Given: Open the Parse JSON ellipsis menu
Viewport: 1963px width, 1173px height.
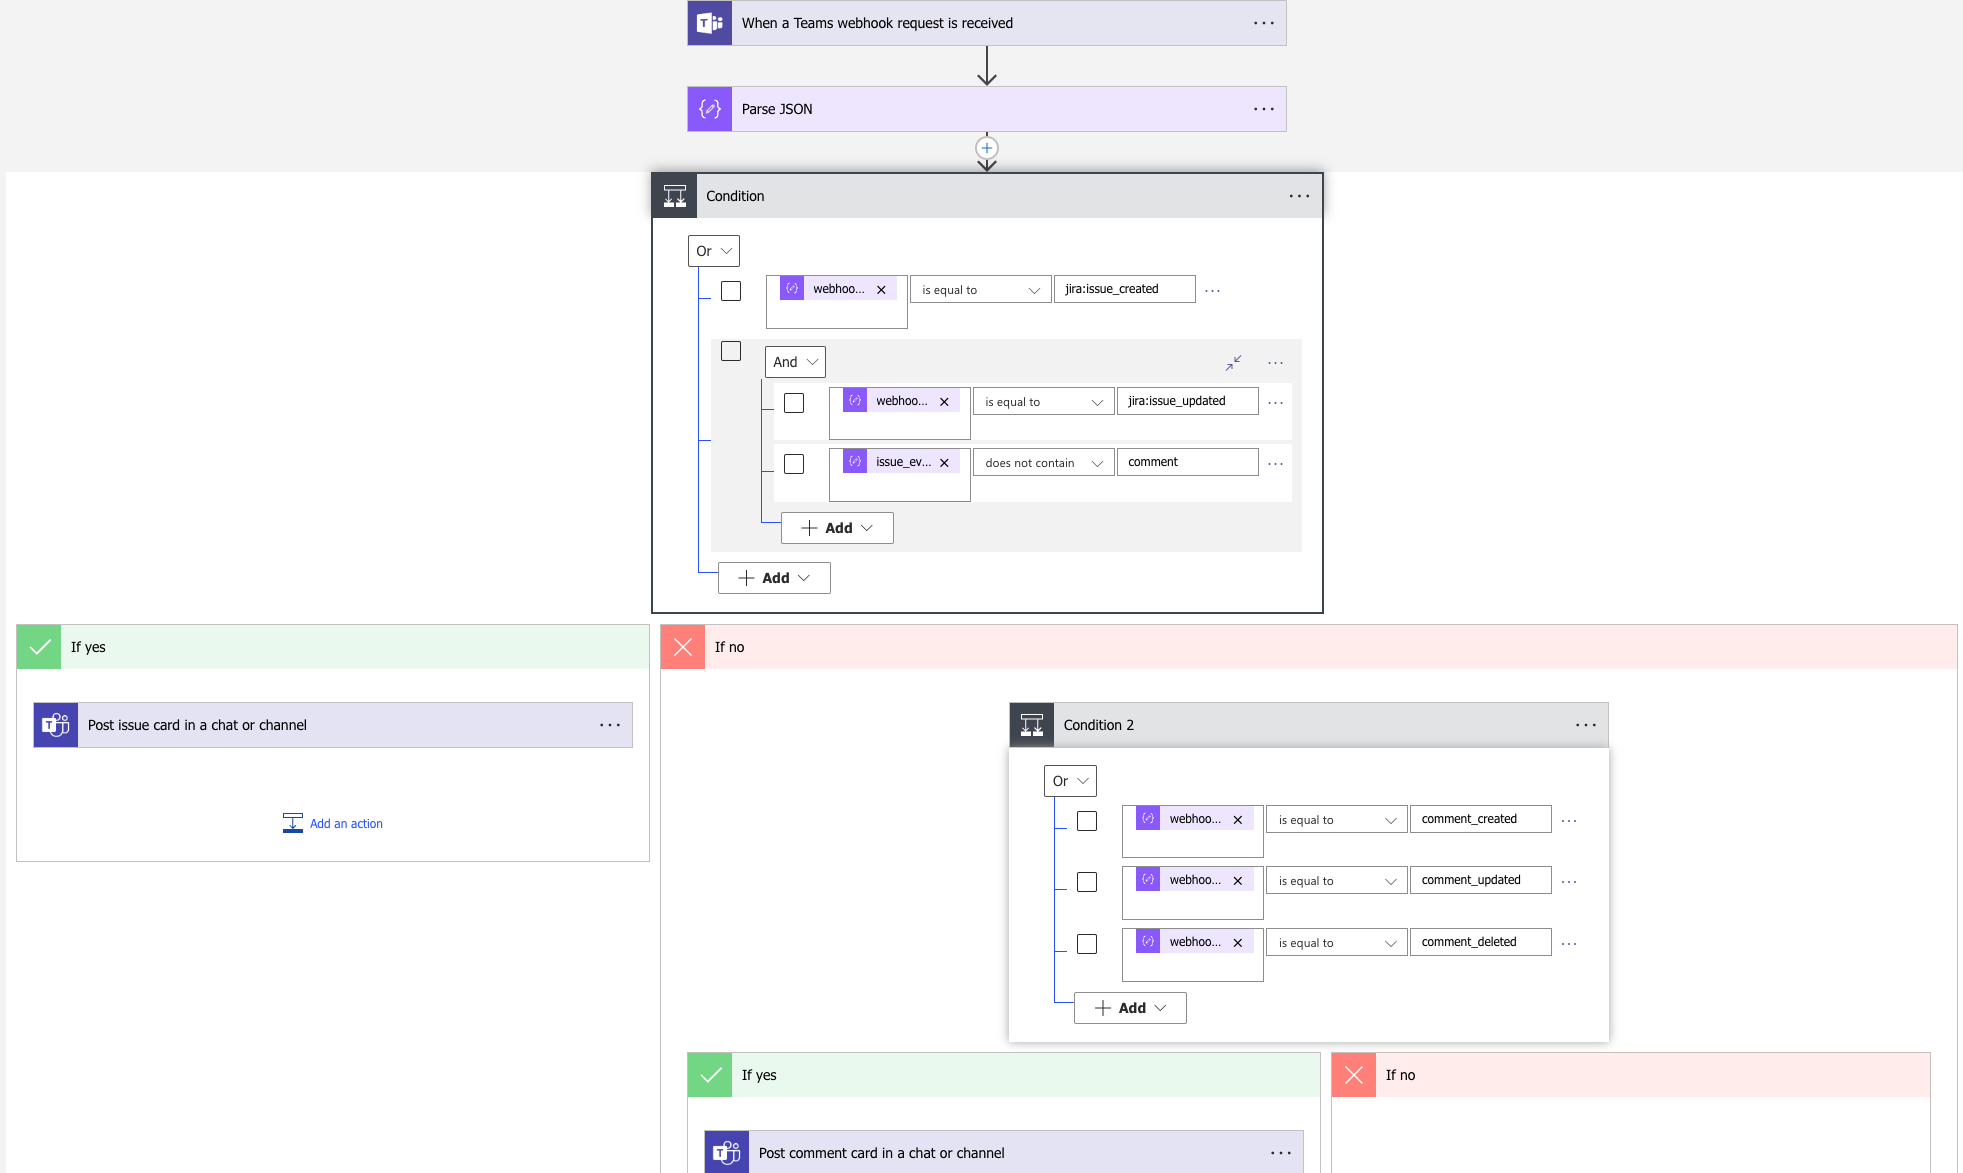Looking at the screenshot, I should pos(1264,109).
